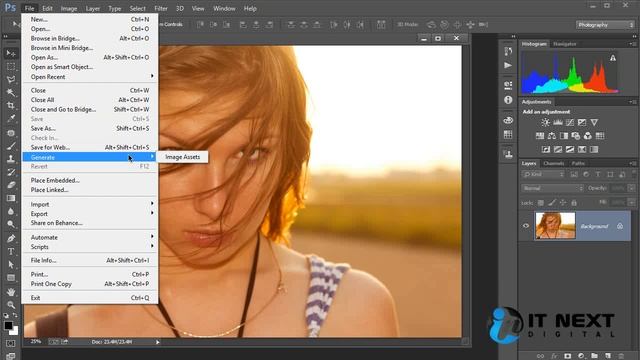This screenshot has height=360, width=640.
Task: Create a new layer from Layers footer
Action: [x=608, y=356]
